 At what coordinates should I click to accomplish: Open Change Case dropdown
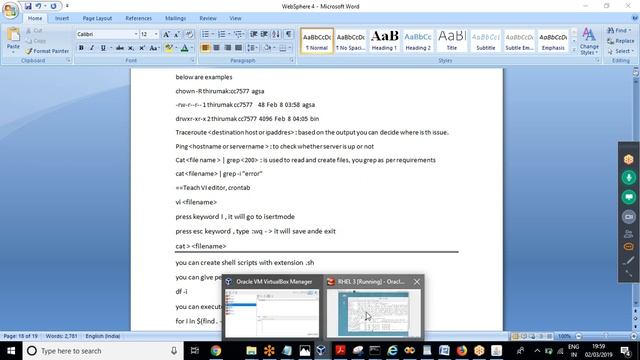pyautogui.click(x=154, y=48)
